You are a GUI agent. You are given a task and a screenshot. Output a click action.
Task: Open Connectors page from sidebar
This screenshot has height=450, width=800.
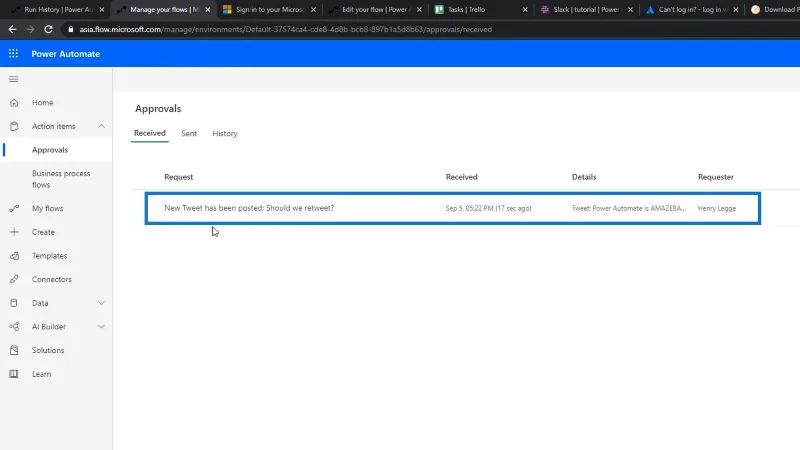[x=52, y=280]
